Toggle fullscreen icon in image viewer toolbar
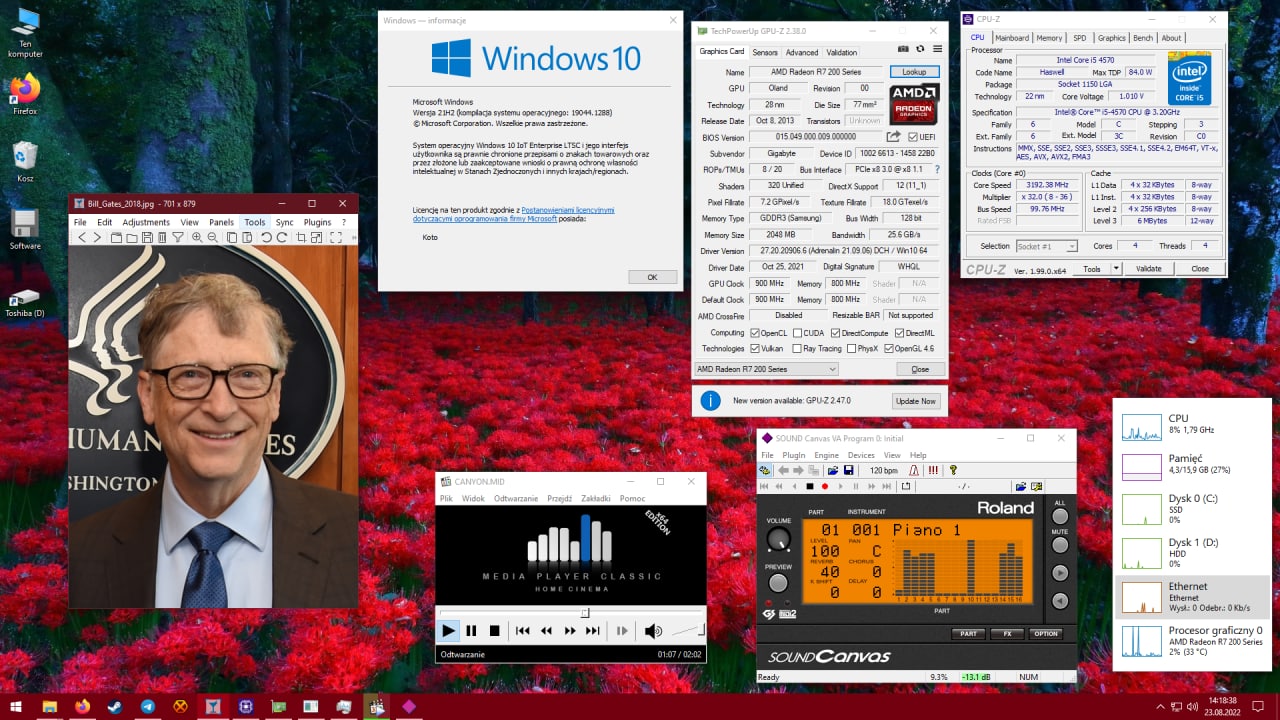 [x=336, y=237]
